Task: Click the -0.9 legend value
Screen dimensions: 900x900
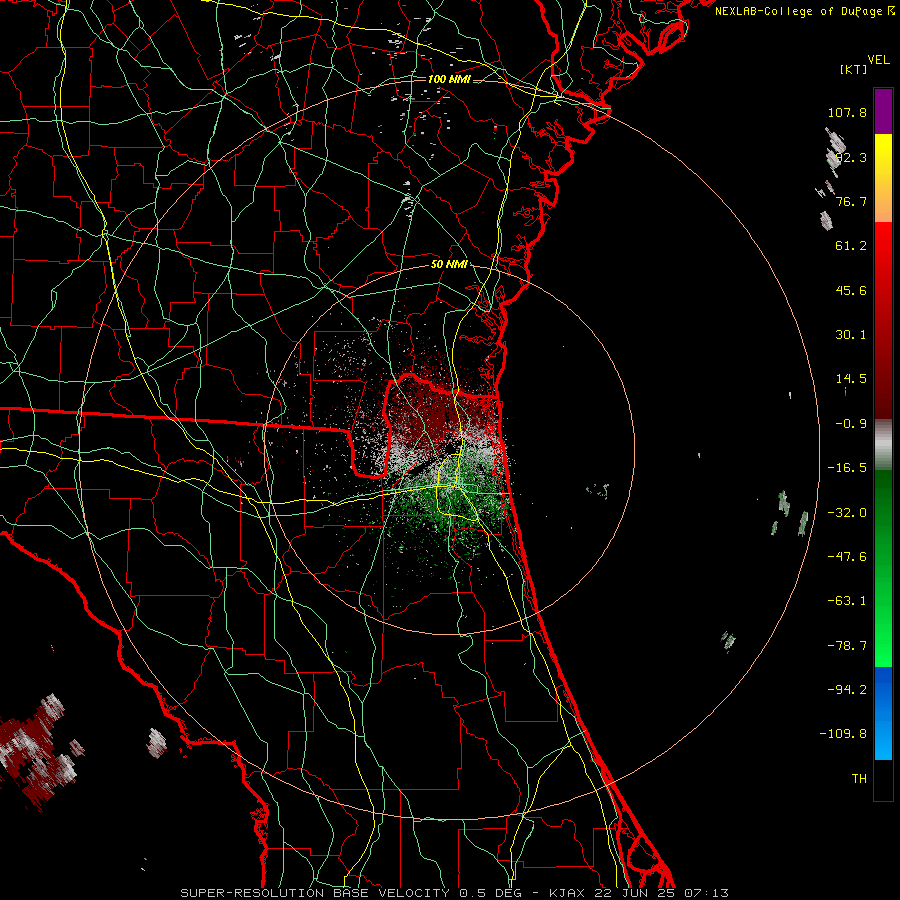Action: pyautogui.click(x=851, y=424)
